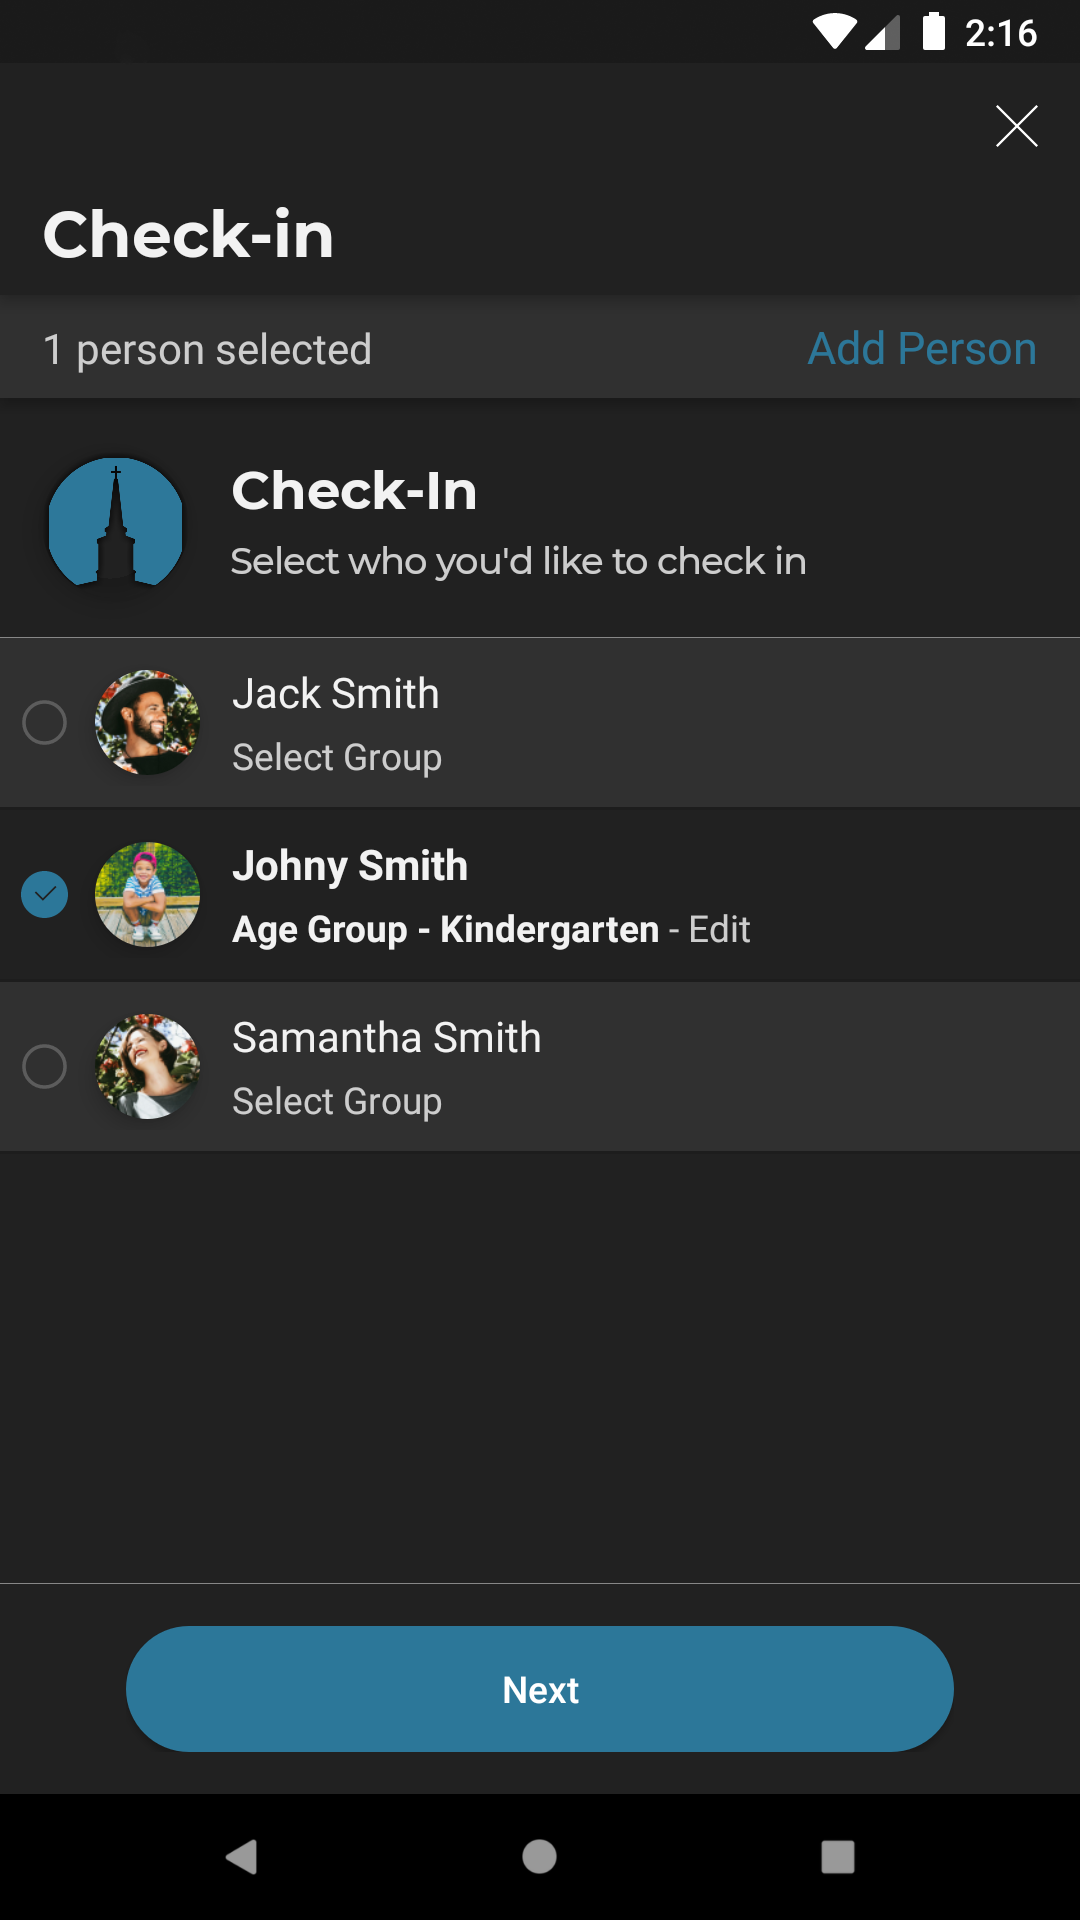Open Select Group under Samantha Smith
Image resolution: width=1080 pixels, height=1920 pixels.
click(x=337, y=1102)
